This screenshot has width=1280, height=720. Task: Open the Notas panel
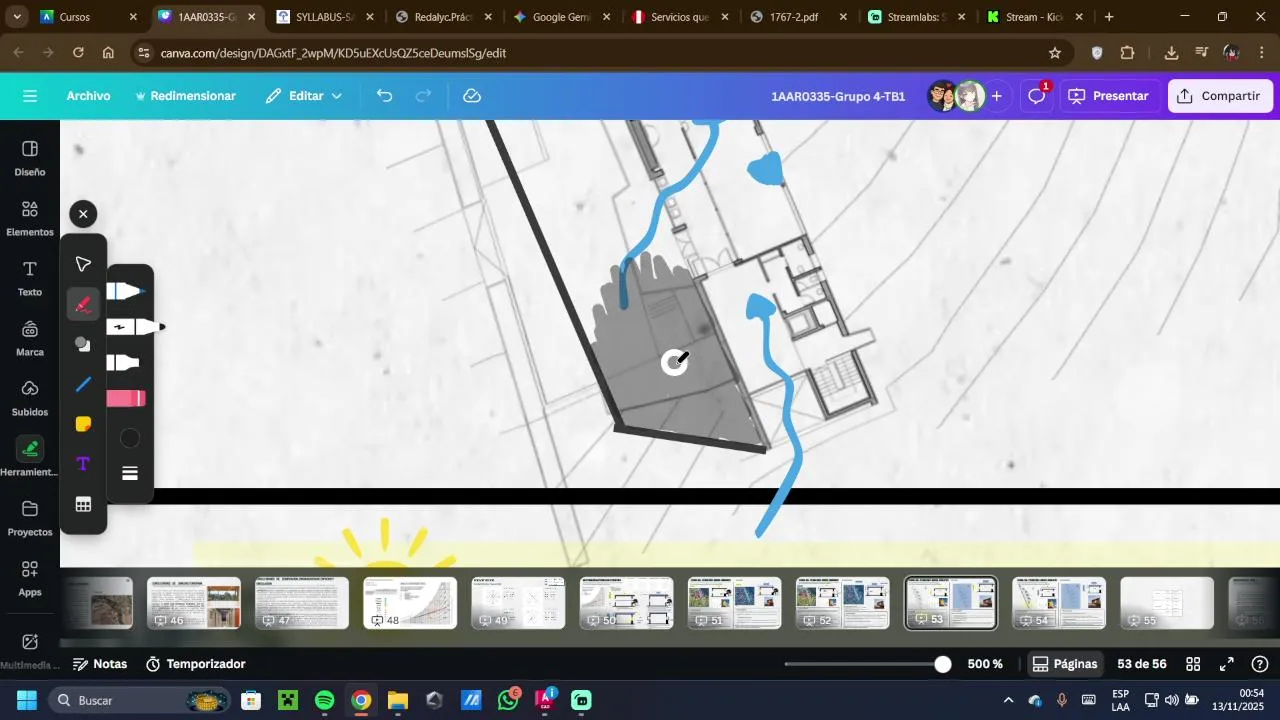tap(100, 664)
